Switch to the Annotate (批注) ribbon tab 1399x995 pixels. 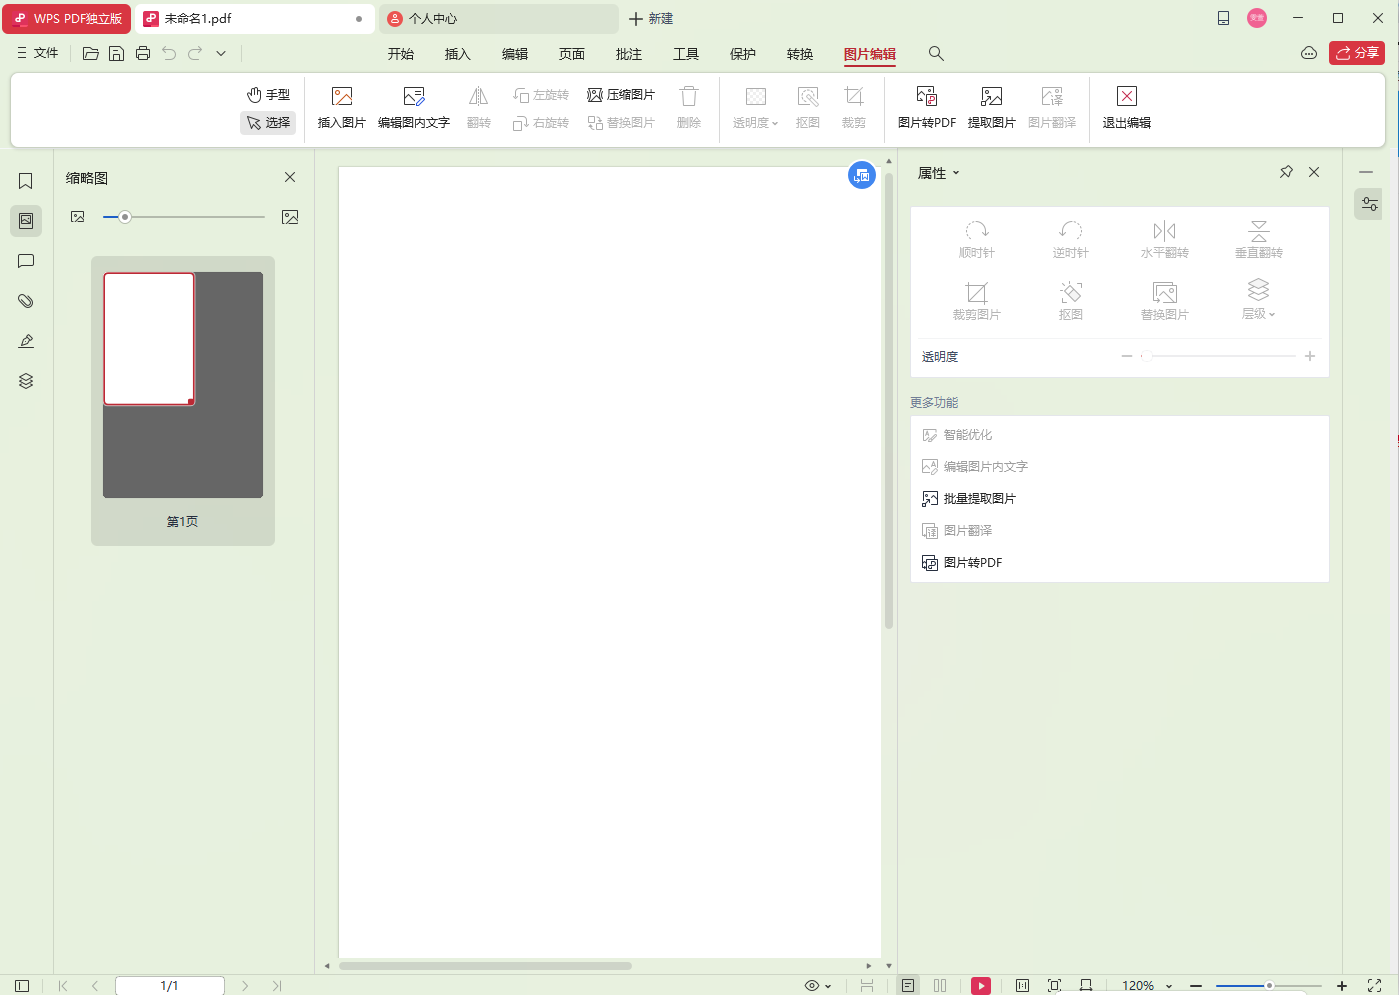click(628, 54)
